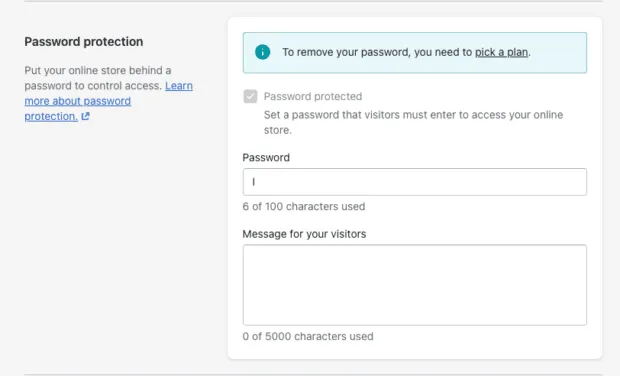The width and height of the screenshot is (620, 376).
Task: Toggle the Password protected checkbox
Action: 250,96
